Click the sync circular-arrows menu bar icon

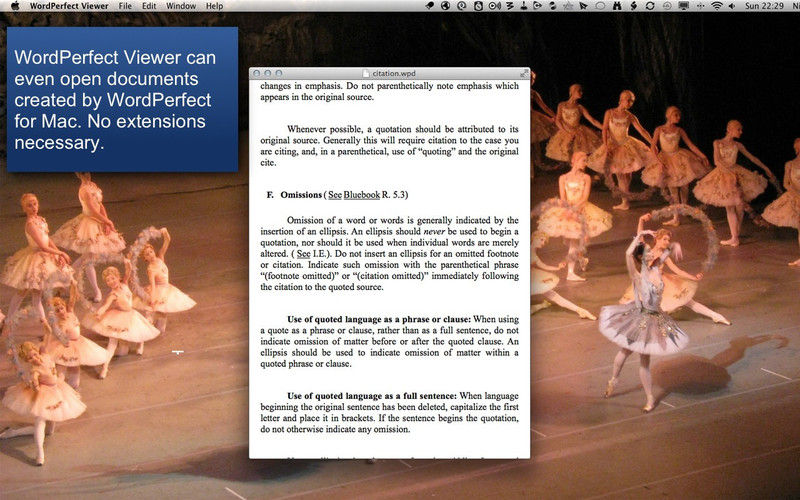pos(649,6)
